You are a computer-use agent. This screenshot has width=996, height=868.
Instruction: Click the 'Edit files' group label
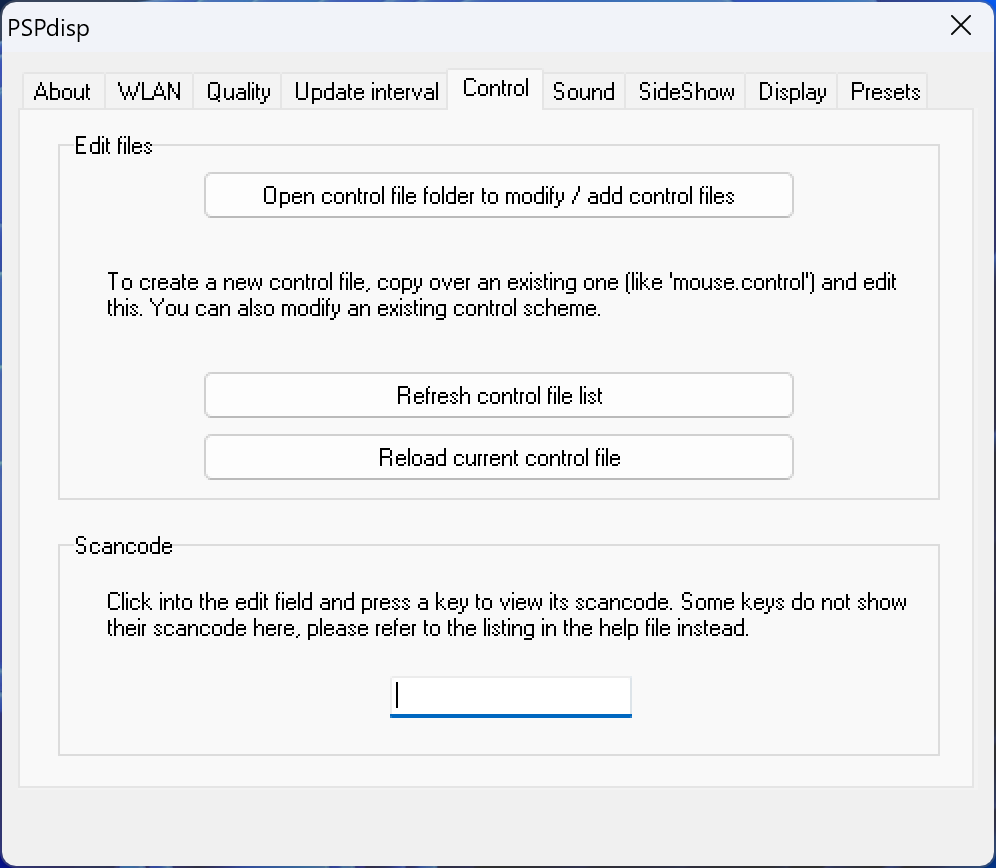coord(114,146)
